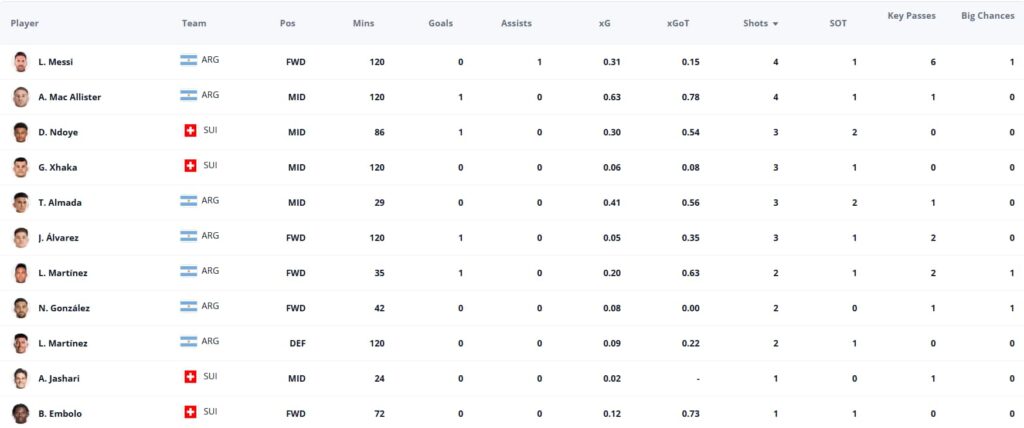The width and height of the screenshot is (1024, 428).
Task: Click the xGoT column header
Action: pos(678,23)
